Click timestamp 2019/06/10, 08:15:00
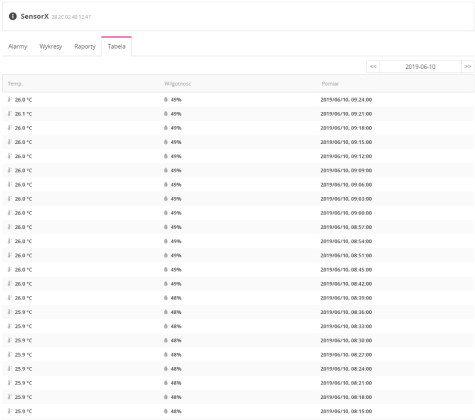Viewport: 475px width, 420px height. [x=346, y=411]
